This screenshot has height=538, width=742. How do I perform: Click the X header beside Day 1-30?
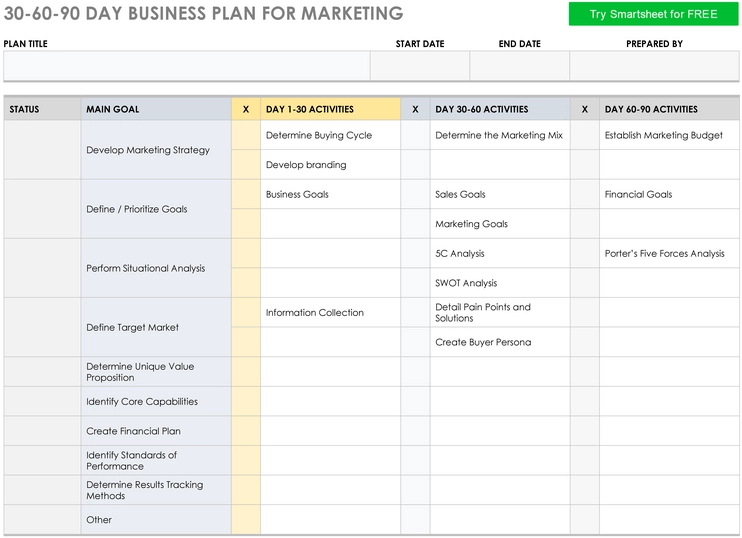(x=246, y=109)
